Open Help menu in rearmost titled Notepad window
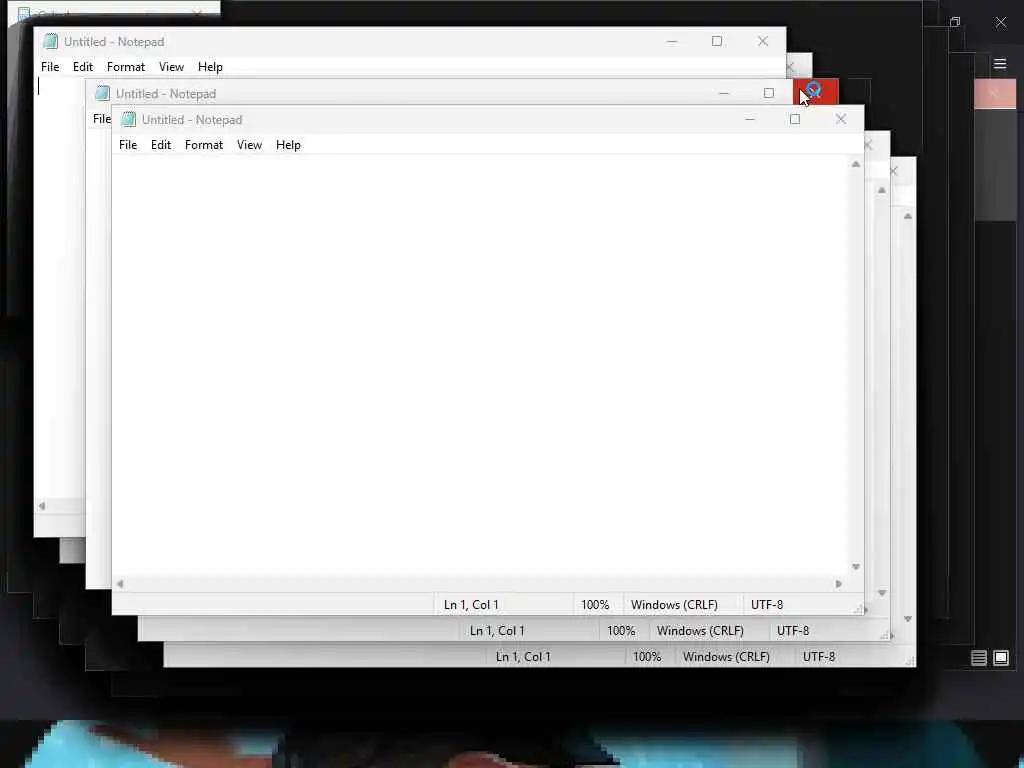The image size is (1024, 768). pyautogui.click(x=210, y=67)
